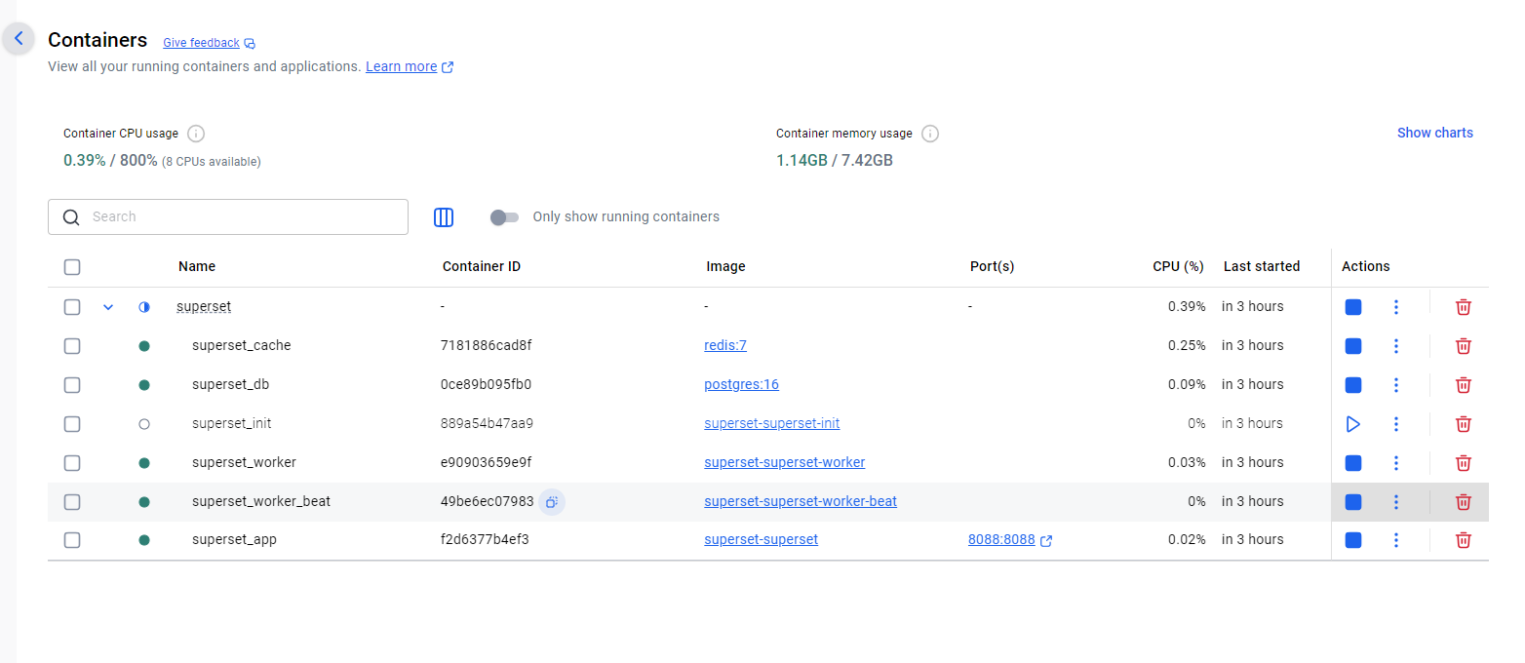Click the container search field
1525x663 pixels.
228,216
